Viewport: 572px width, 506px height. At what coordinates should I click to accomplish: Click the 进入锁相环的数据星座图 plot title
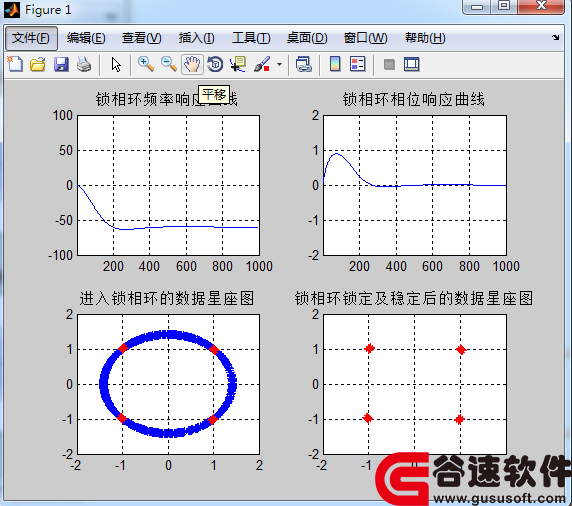pos(167,298)
